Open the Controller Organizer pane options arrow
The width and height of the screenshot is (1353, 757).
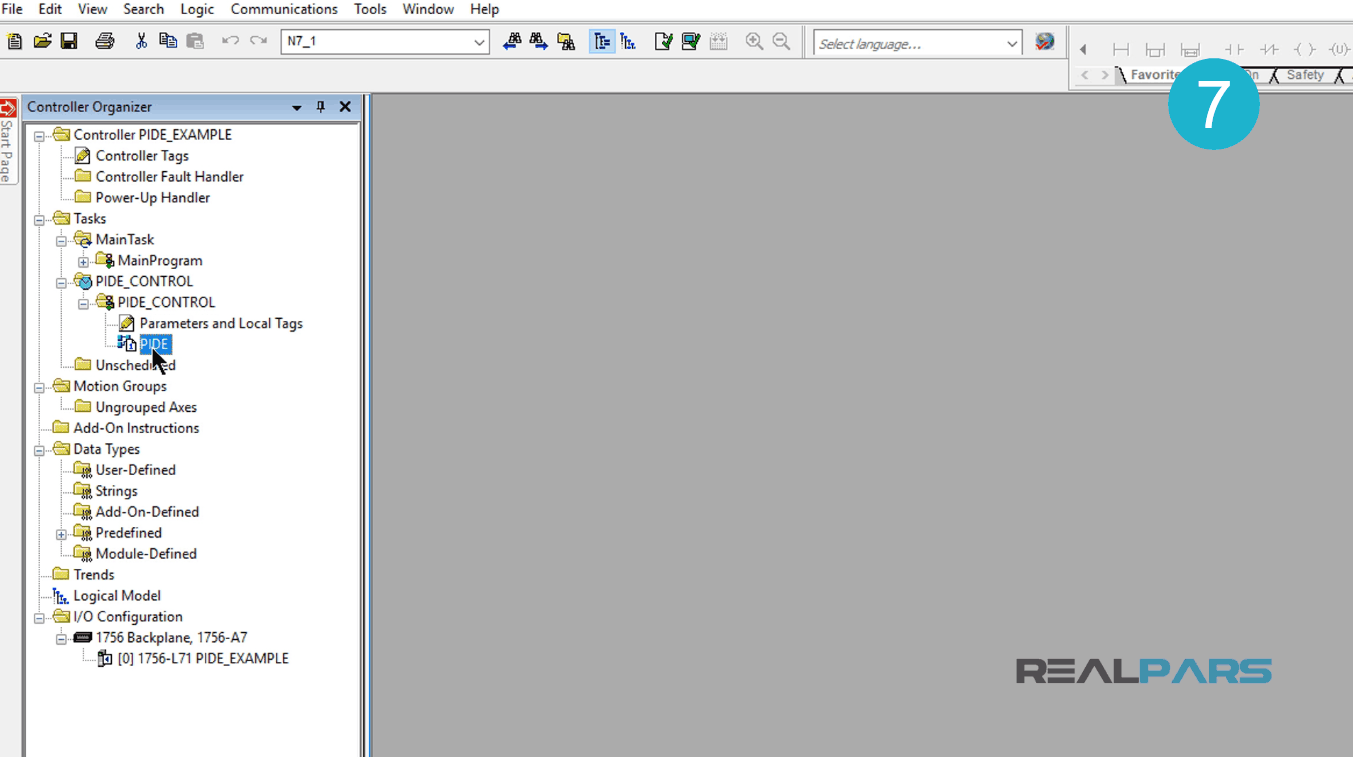[x=297, y=107]
